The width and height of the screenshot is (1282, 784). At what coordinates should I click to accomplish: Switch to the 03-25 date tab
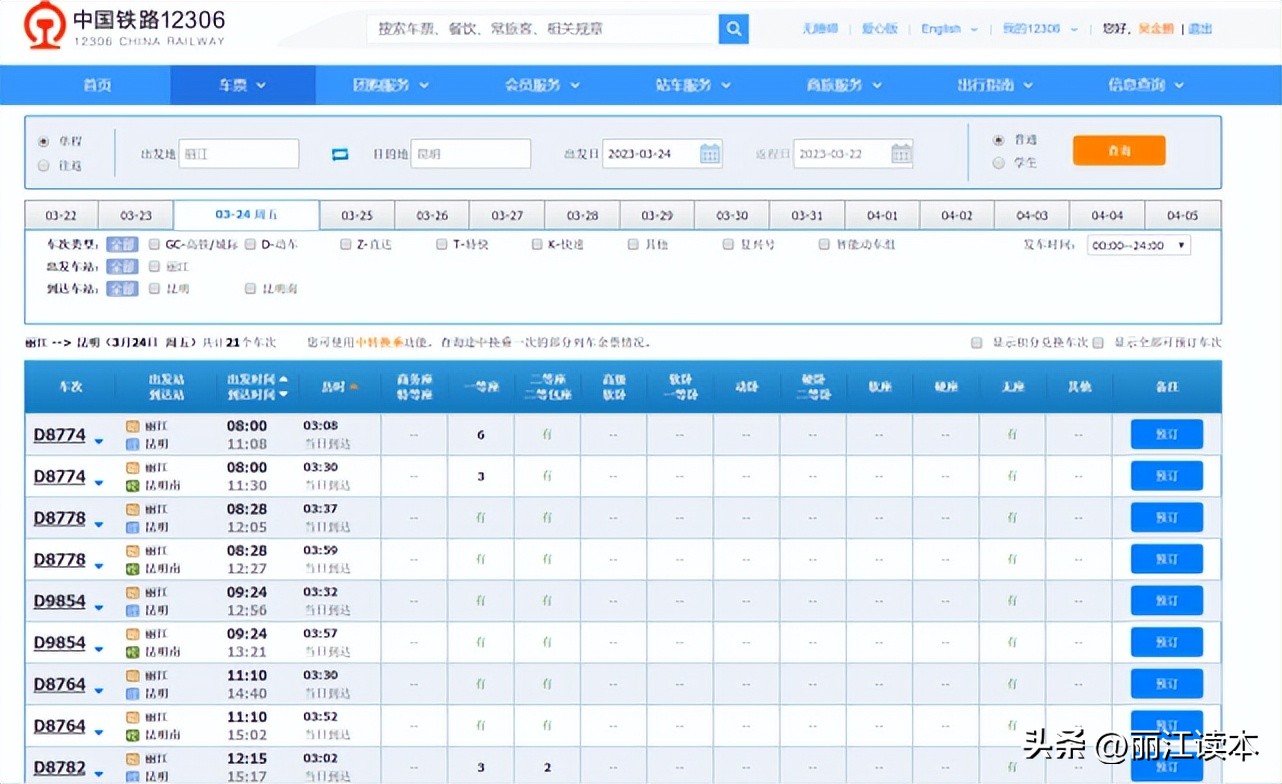356,214
